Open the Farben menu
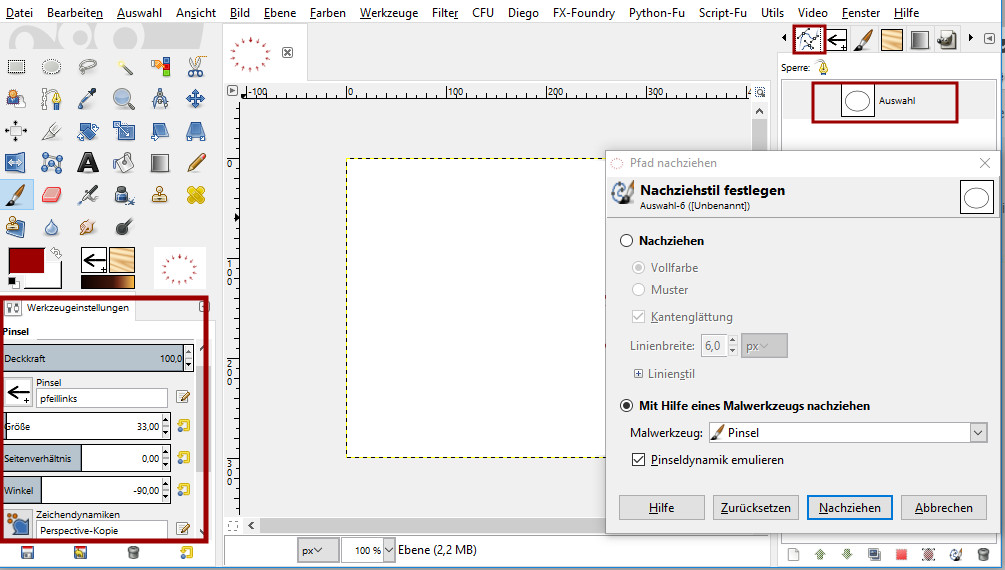 [328, 13]
